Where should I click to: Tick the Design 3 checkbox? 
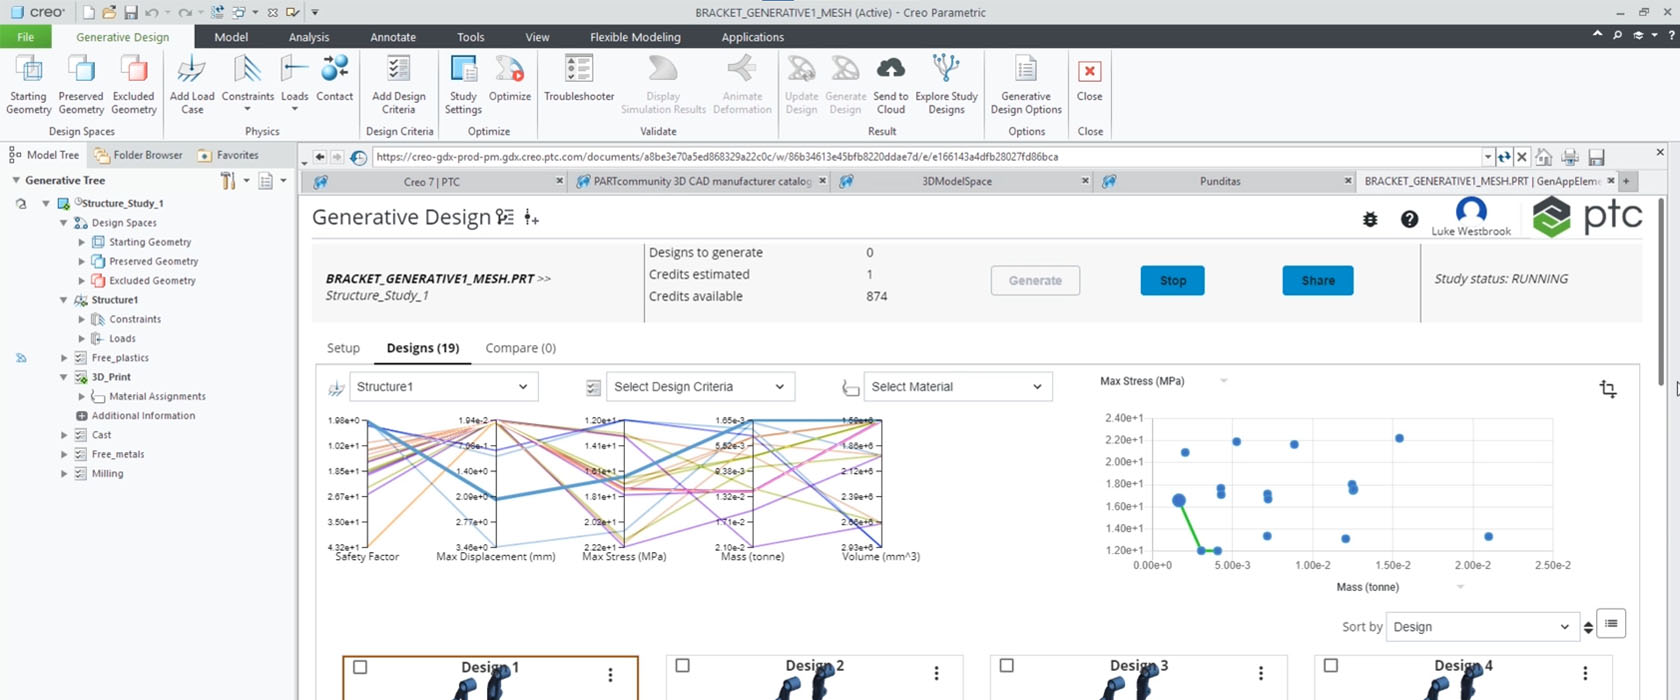(x=1006, y=665)
